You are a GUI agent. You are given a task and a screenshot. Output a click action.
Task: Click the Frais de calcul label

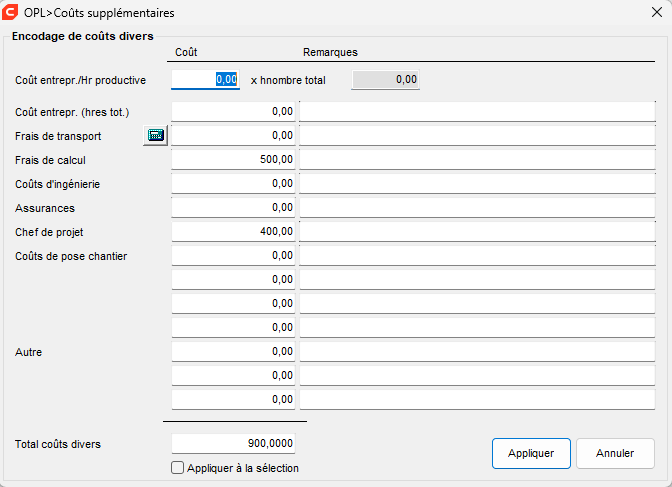pos(50,160)
